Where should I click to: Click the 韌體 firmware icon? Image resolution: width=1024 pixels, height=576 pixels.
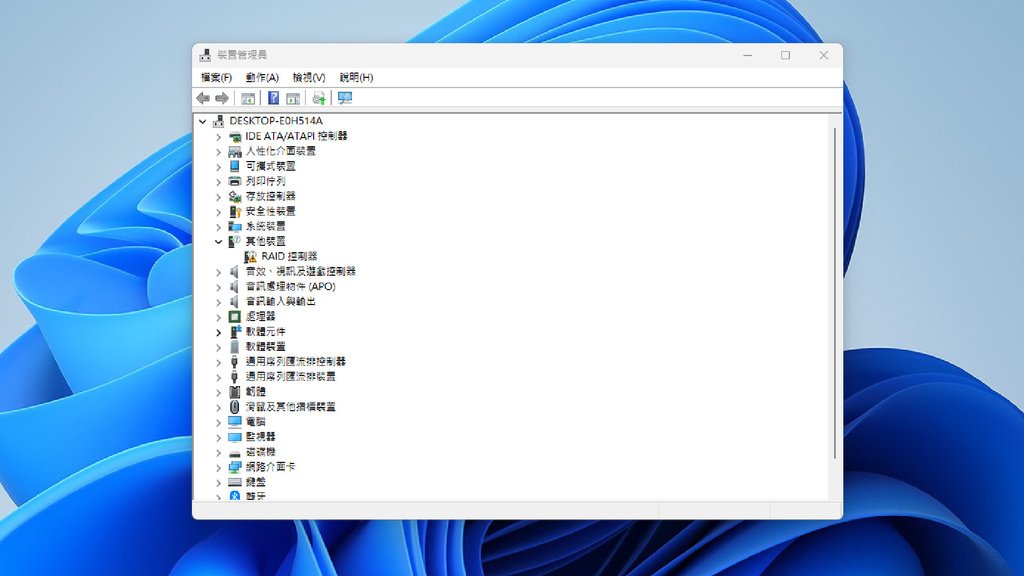click(x=234, y=391)
